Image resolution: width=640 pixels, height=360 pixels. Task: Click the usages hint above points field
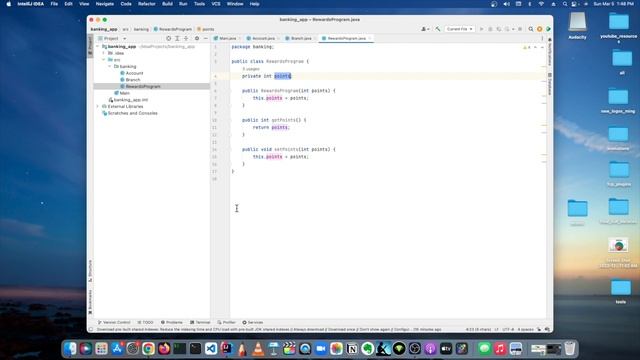[251, 69]
